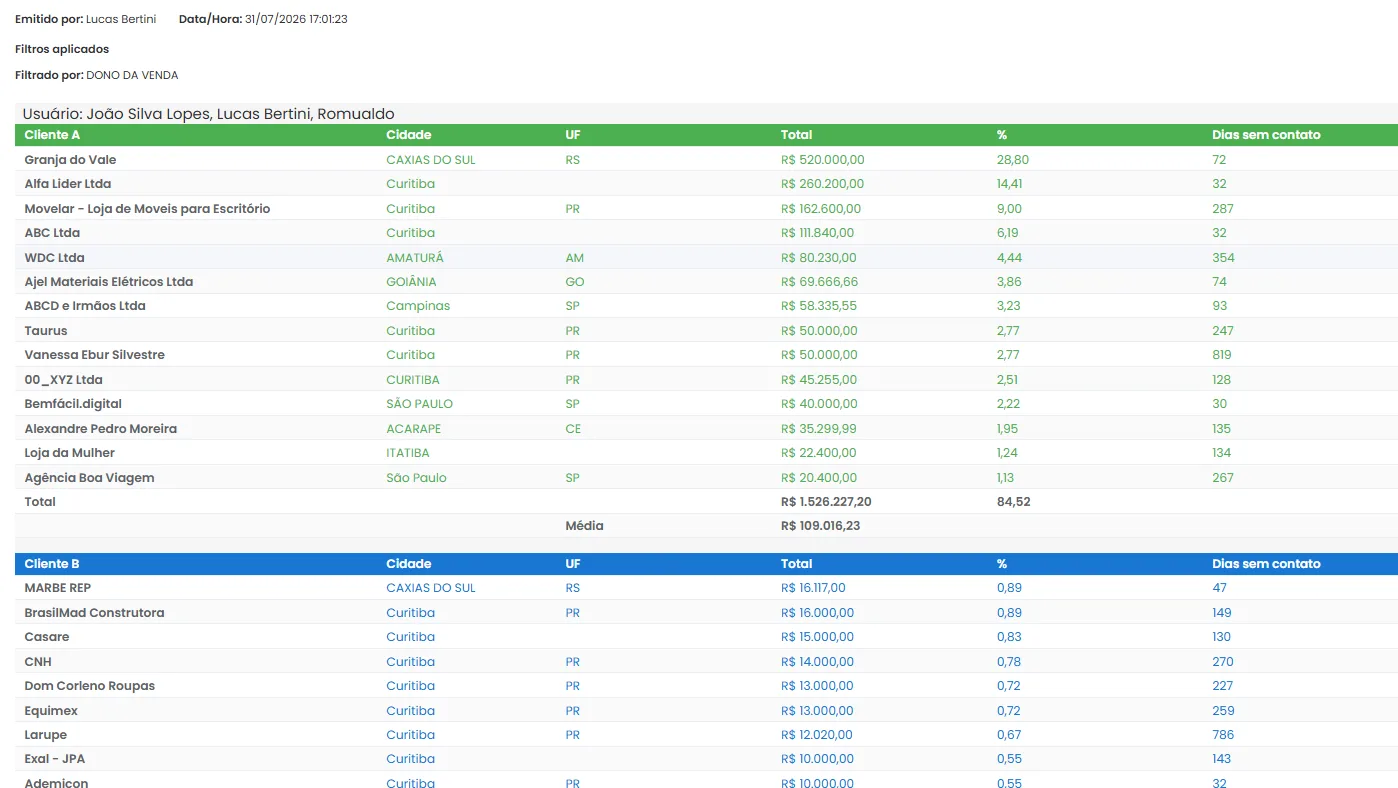Click city 'ACARAPE'
The height and width of the screenshot is (788, 1398).
pyautogui.click(x=414, y=429)
